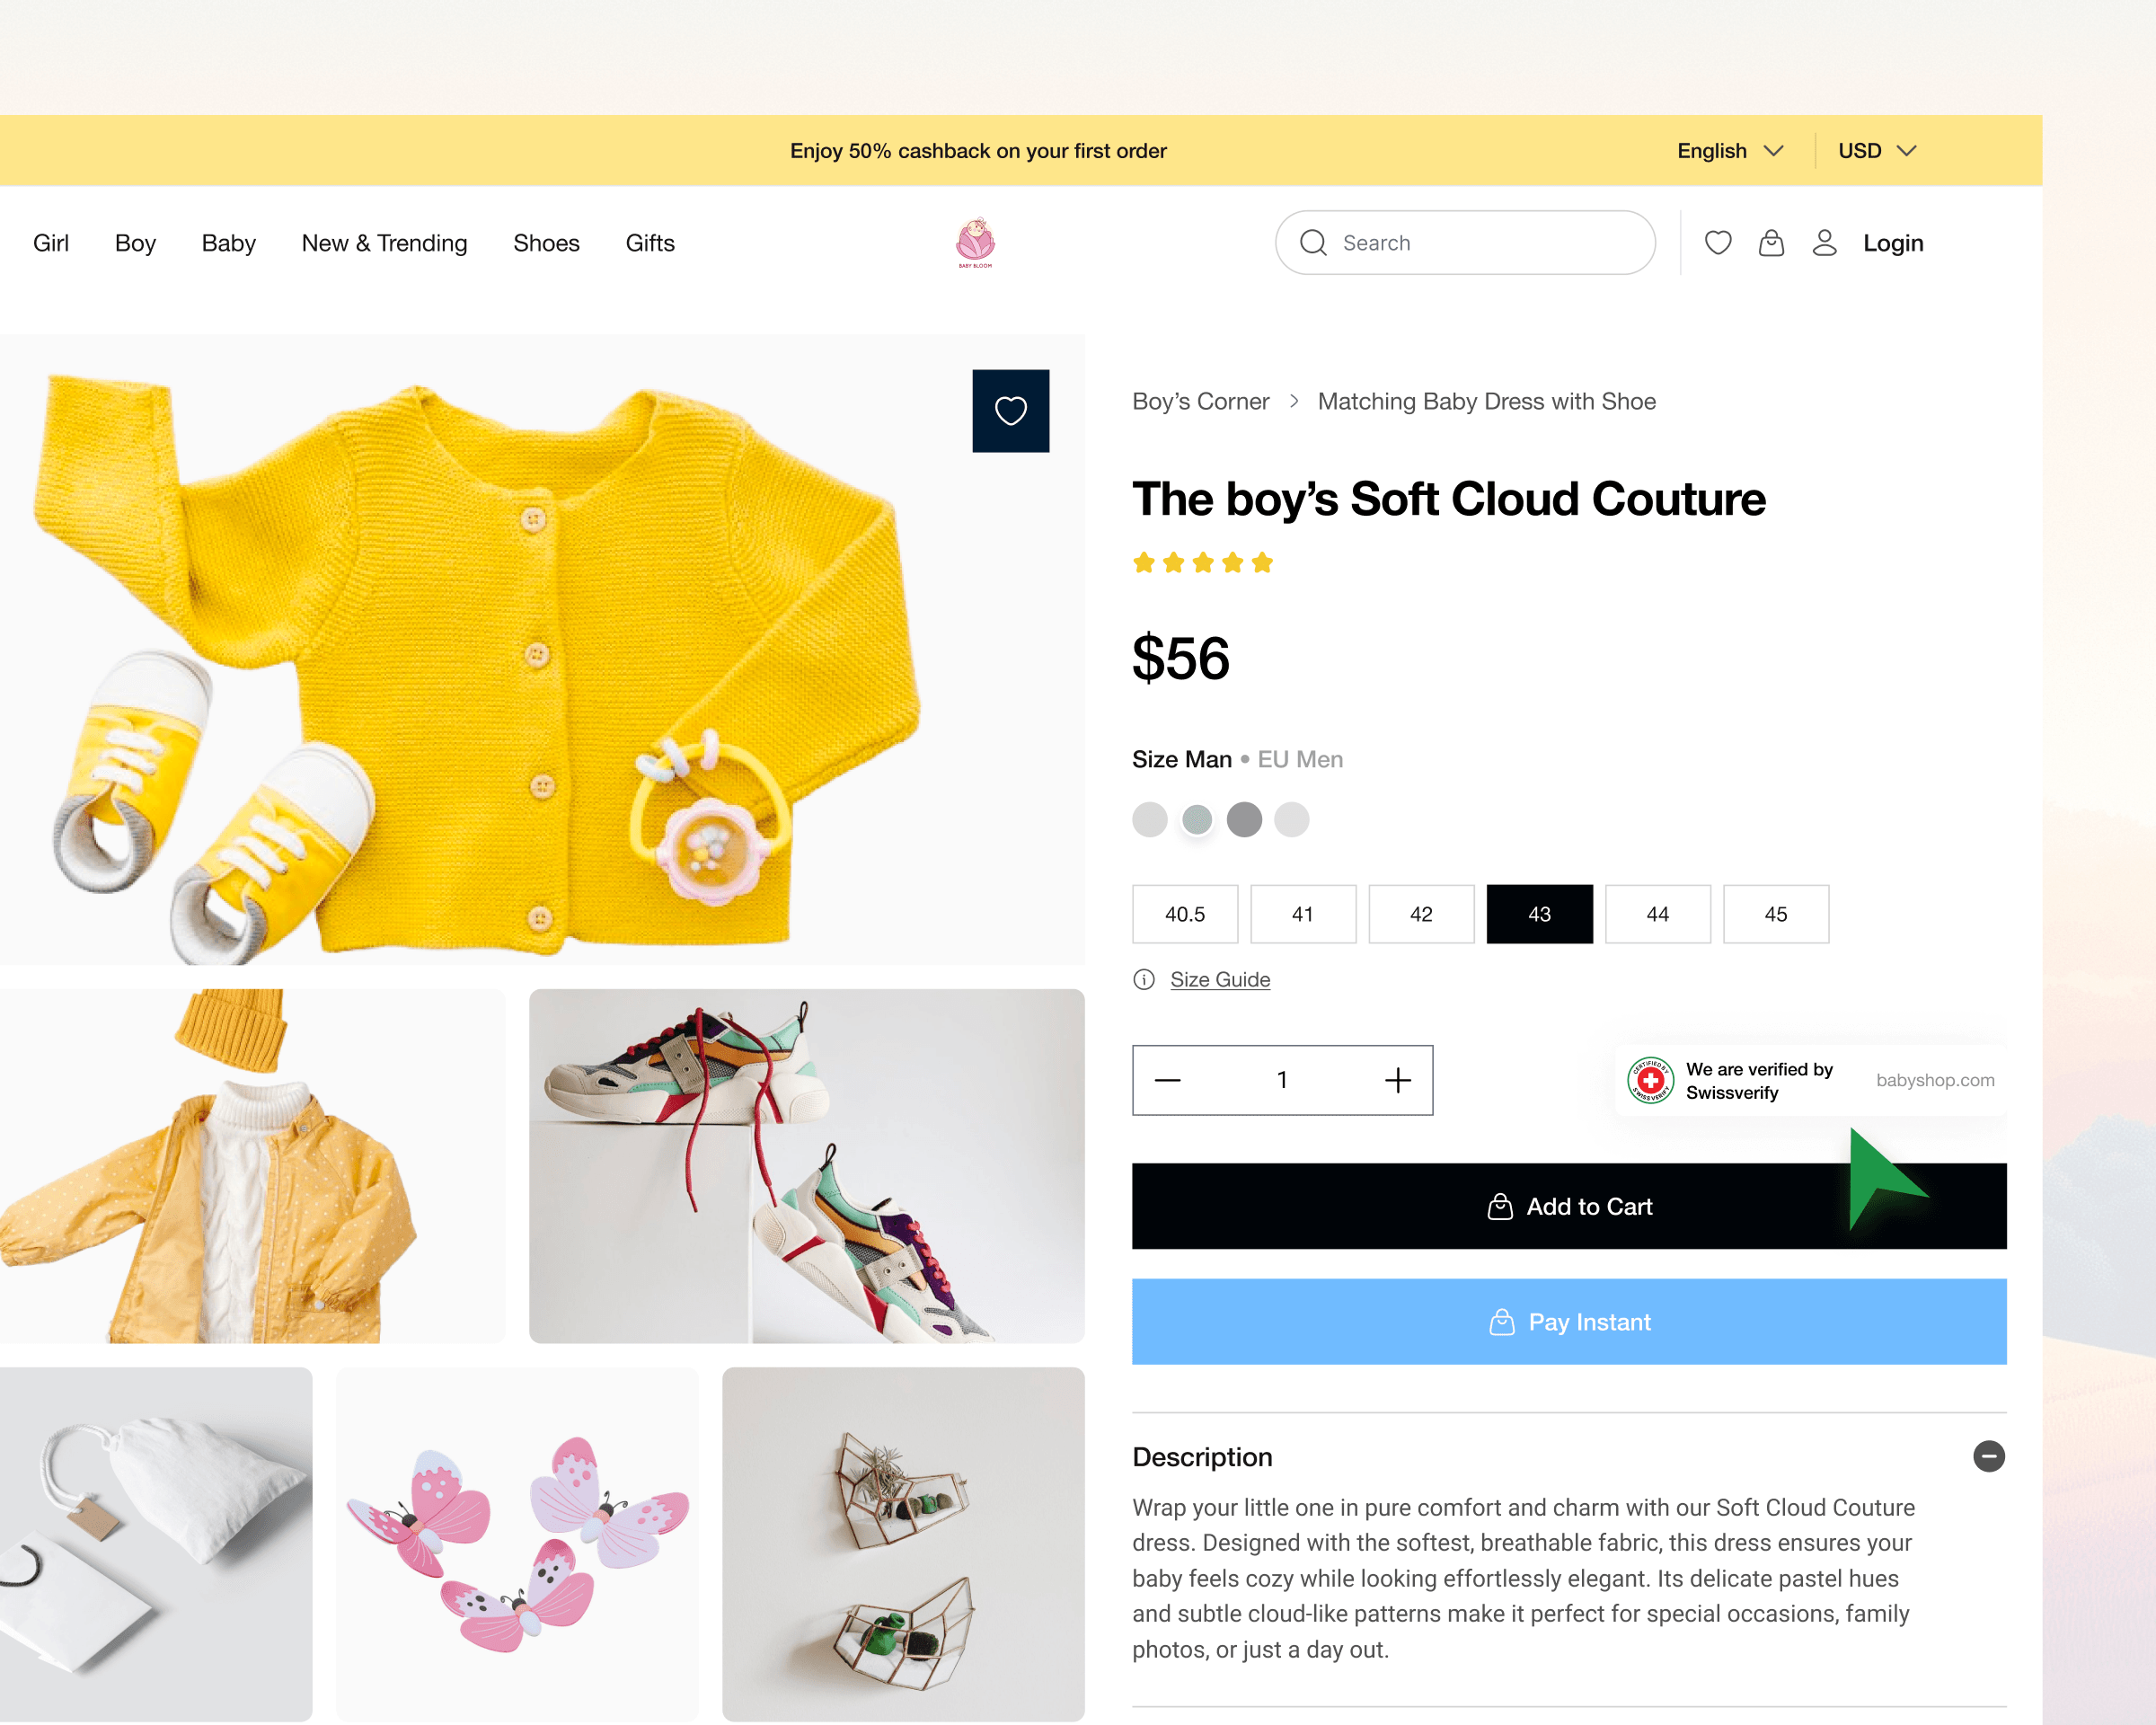This screenshot has height=1725, width=2156.
Task: Select the dark gray color swatch
Action: (1244, 820)
